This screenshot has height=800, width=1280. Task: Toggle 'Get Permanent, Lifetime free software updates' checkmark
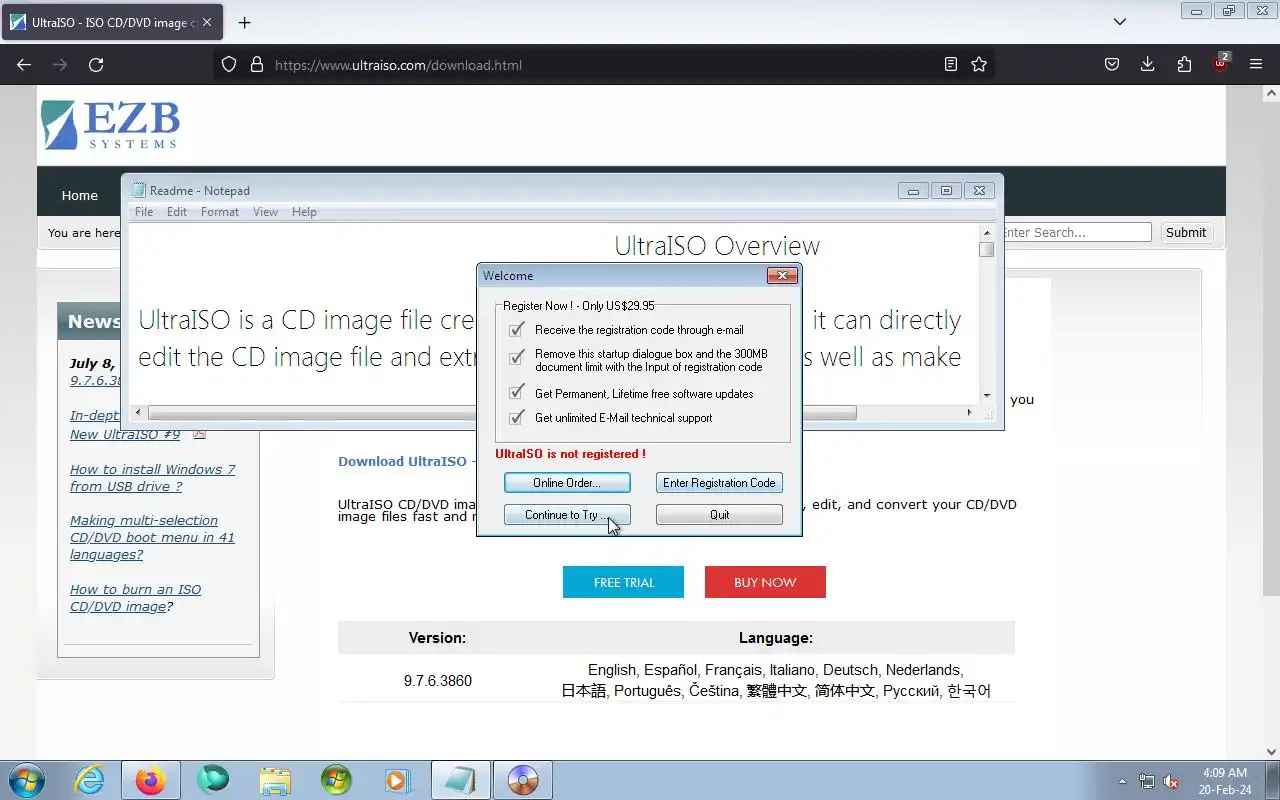(x=517, y=393)
